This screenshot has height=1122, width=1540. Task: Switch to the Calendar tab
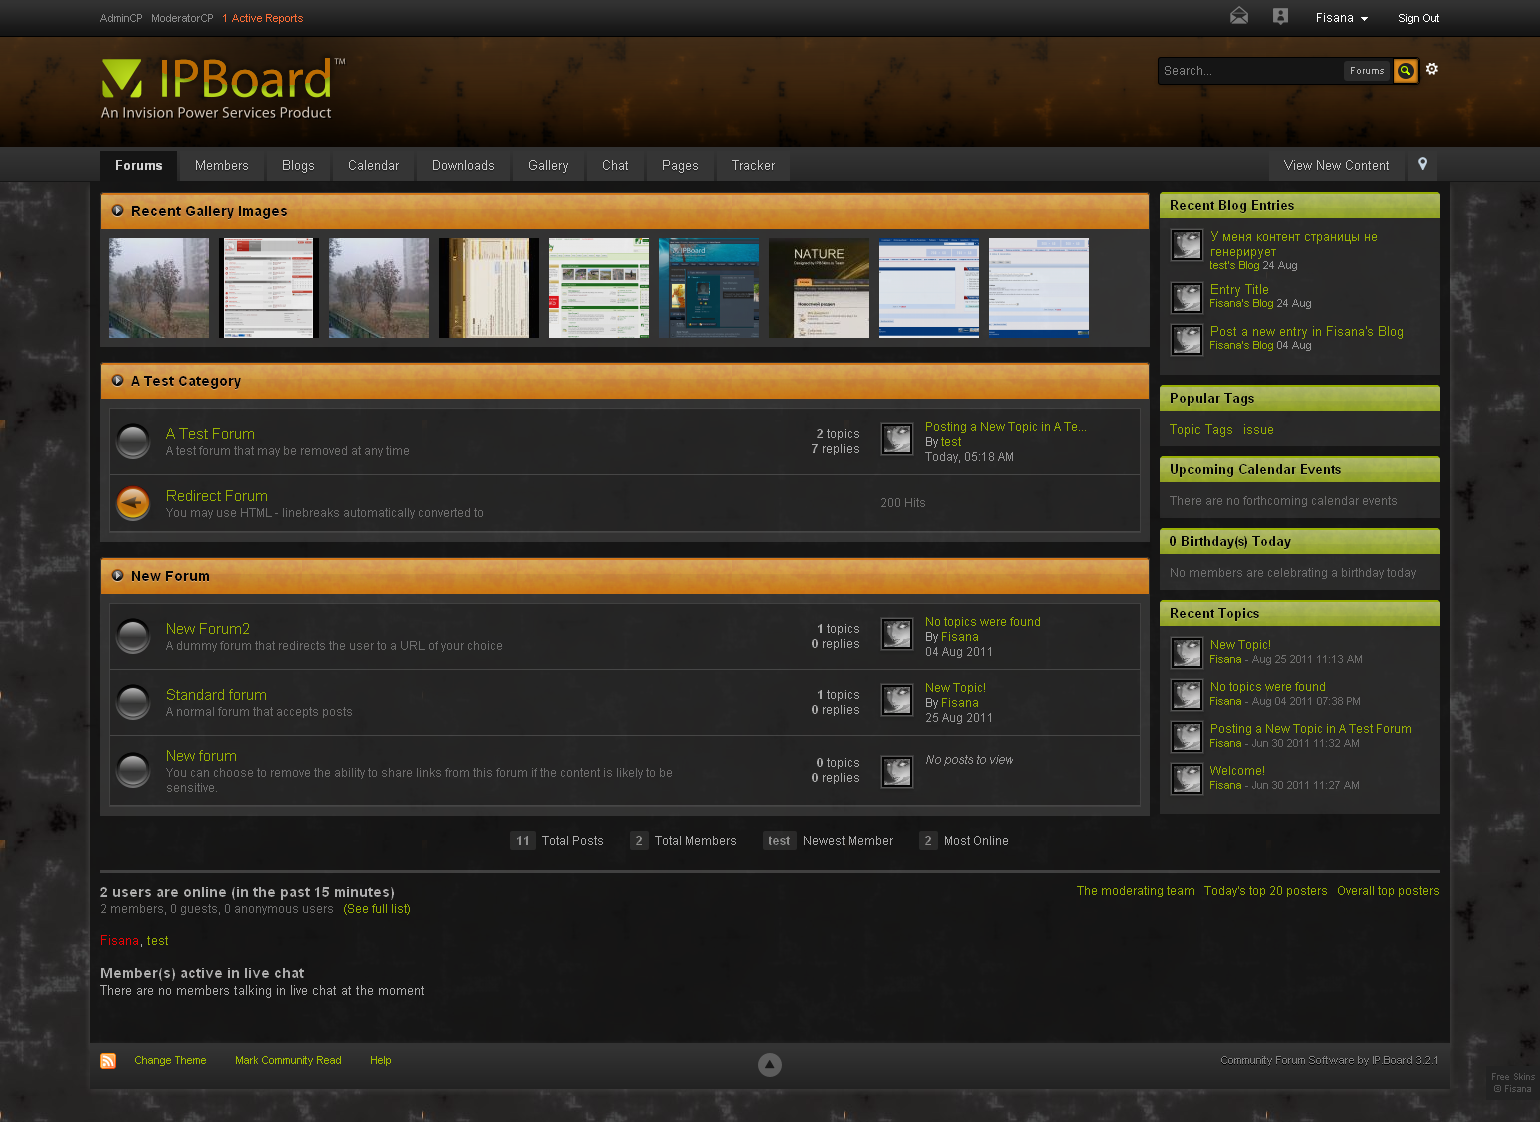coord(373,166)
